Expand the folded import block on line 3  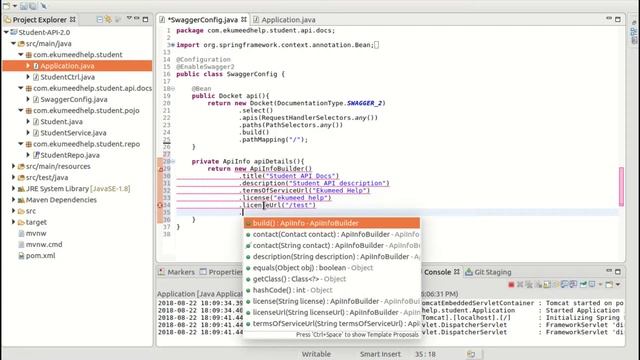coord(173,45)
